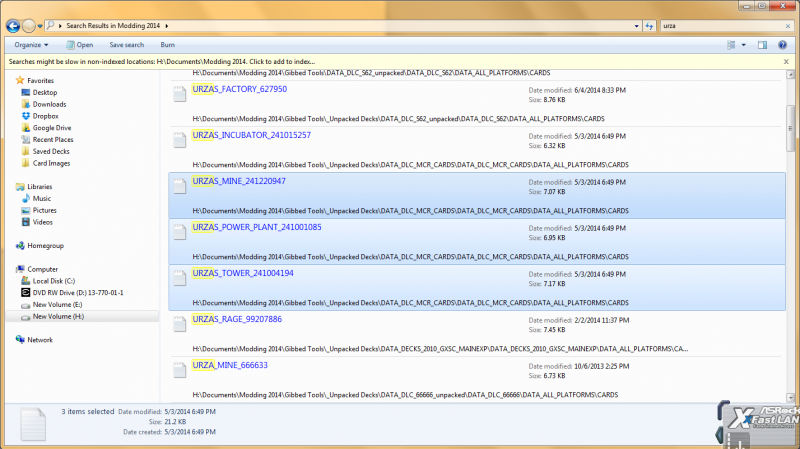Open the view options dropdown arrow
The height and width of the screenshot is (449, 800).
(743, 45)
